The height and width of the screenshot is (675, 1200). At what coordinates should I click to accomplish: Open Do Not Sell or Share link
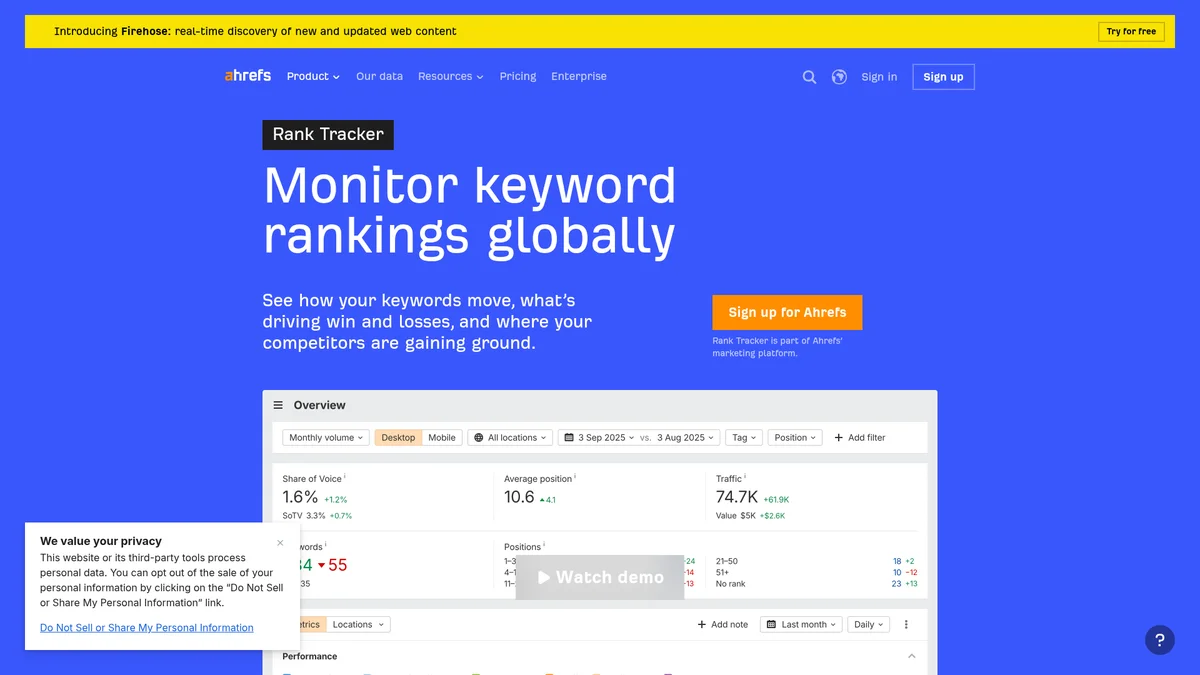click(147, 628)
